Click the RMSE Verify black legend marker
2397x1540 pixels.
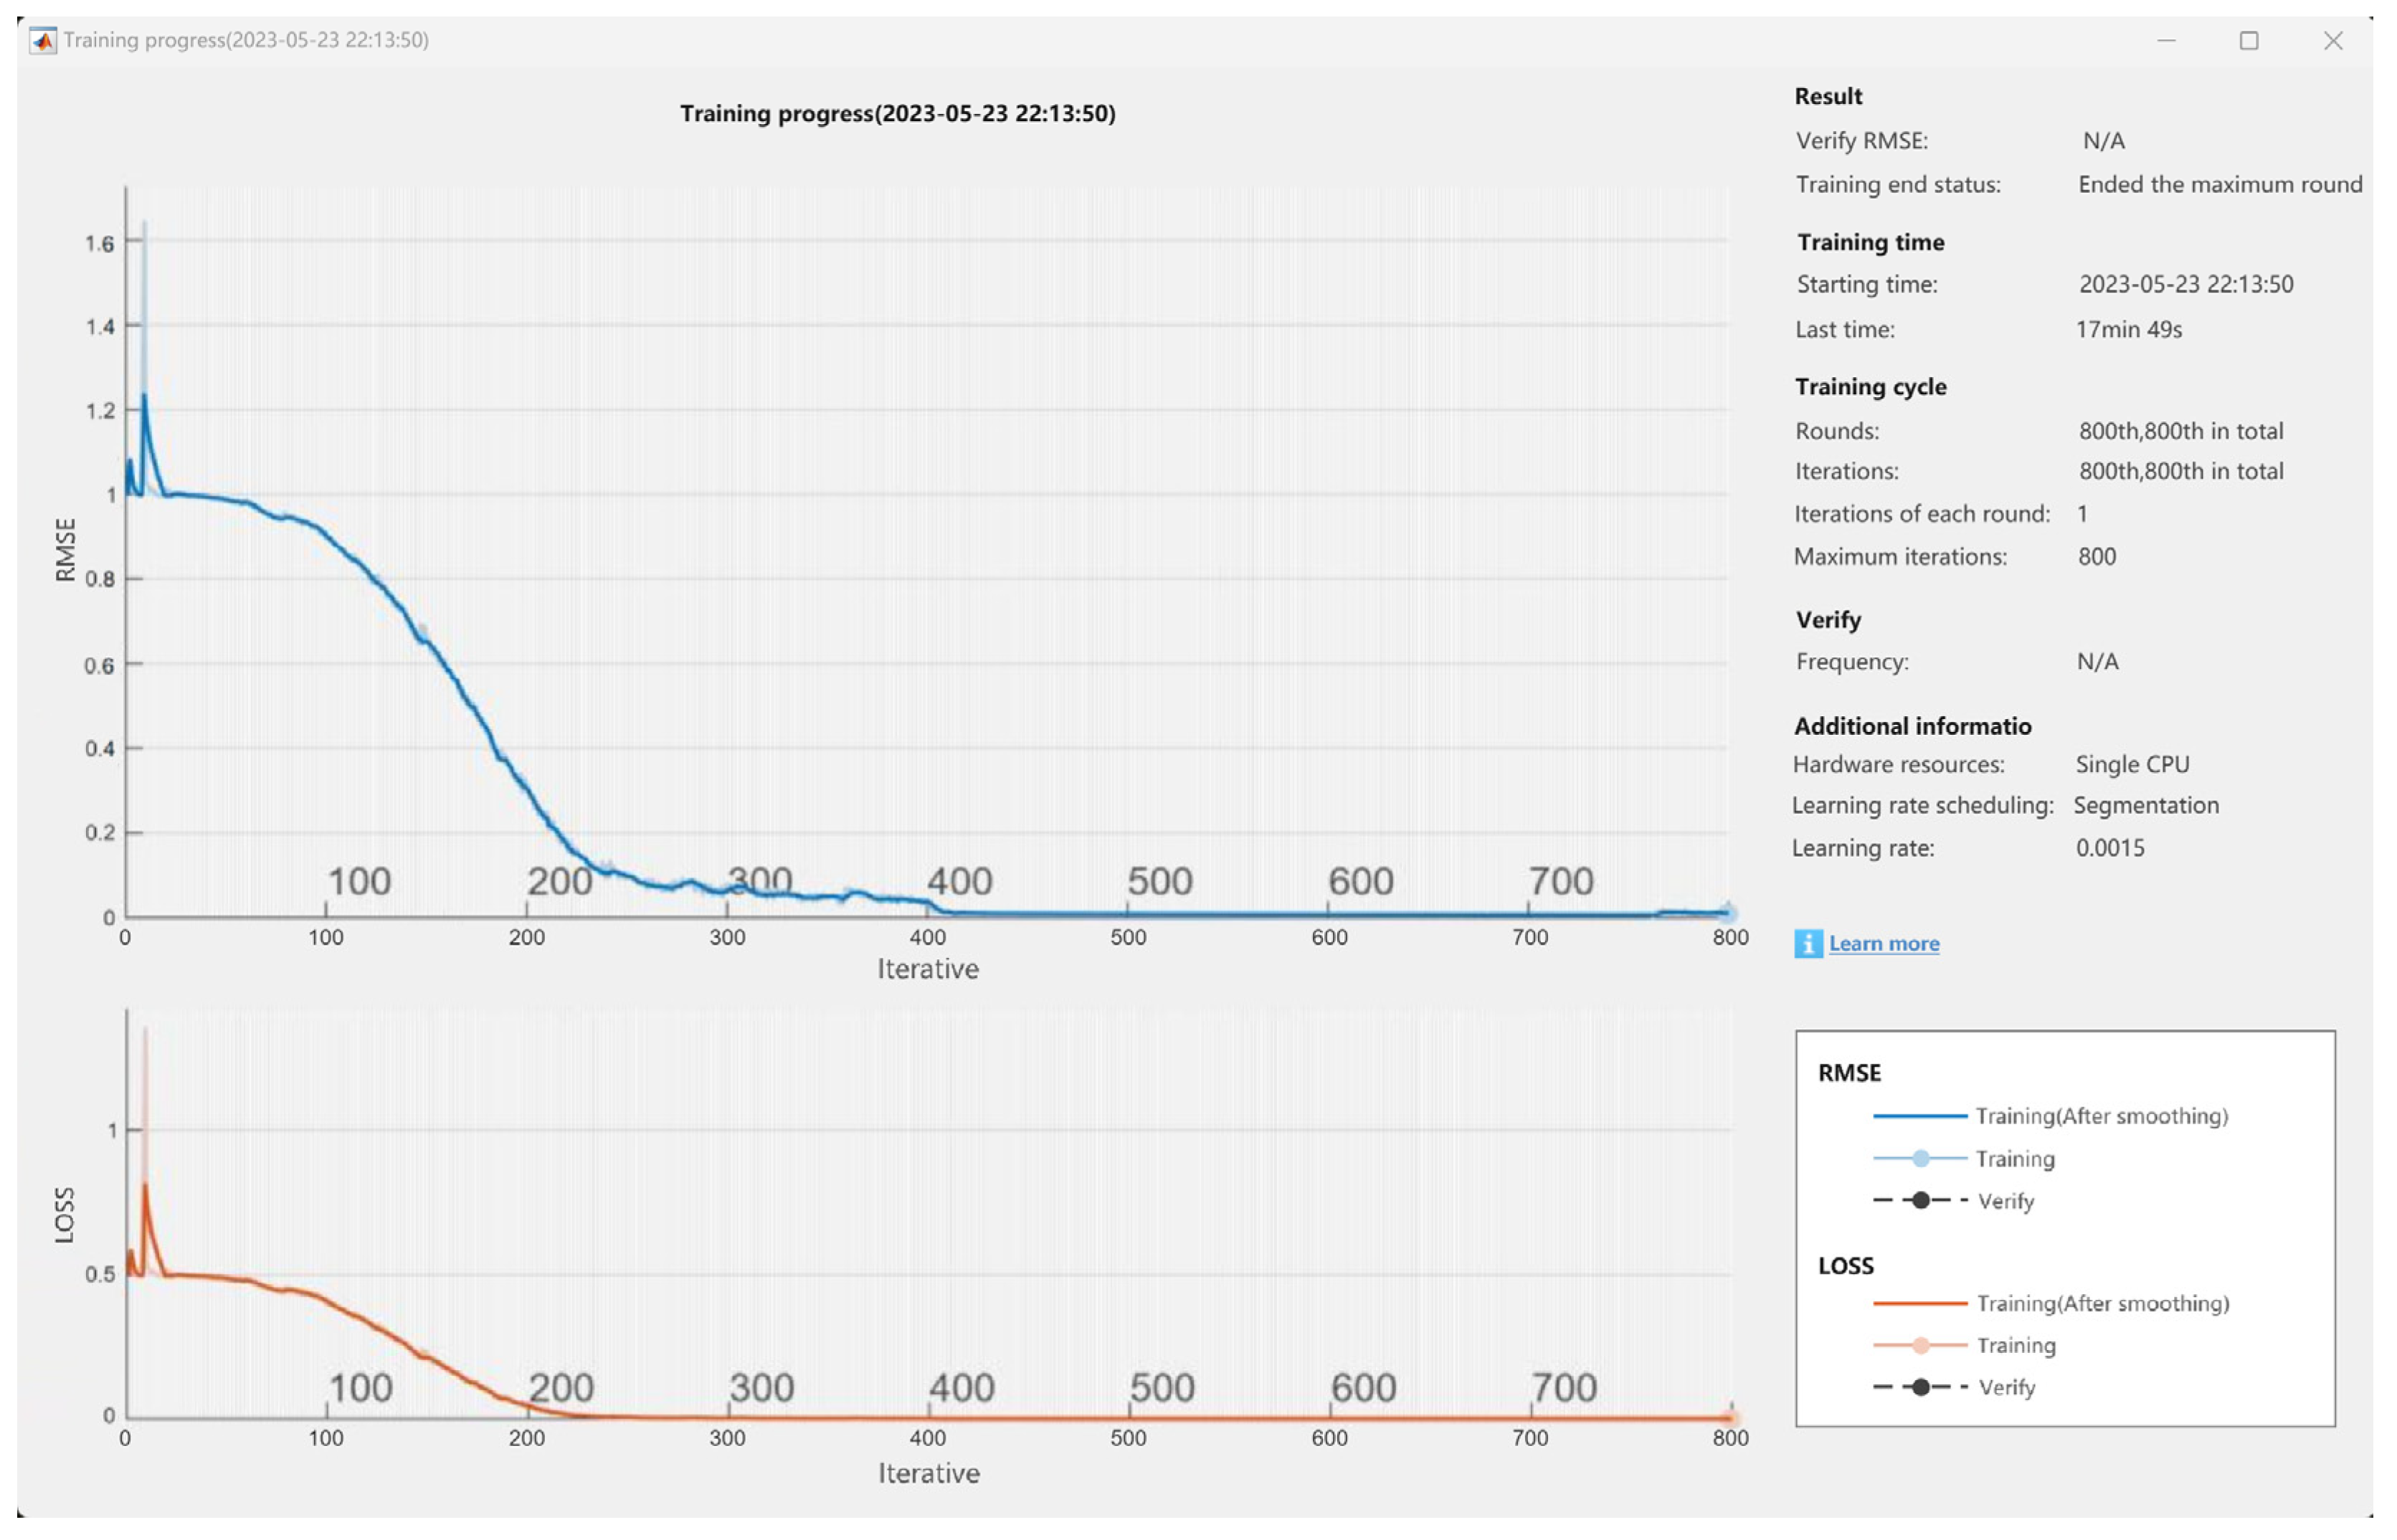click(x=1920, y=1200)
